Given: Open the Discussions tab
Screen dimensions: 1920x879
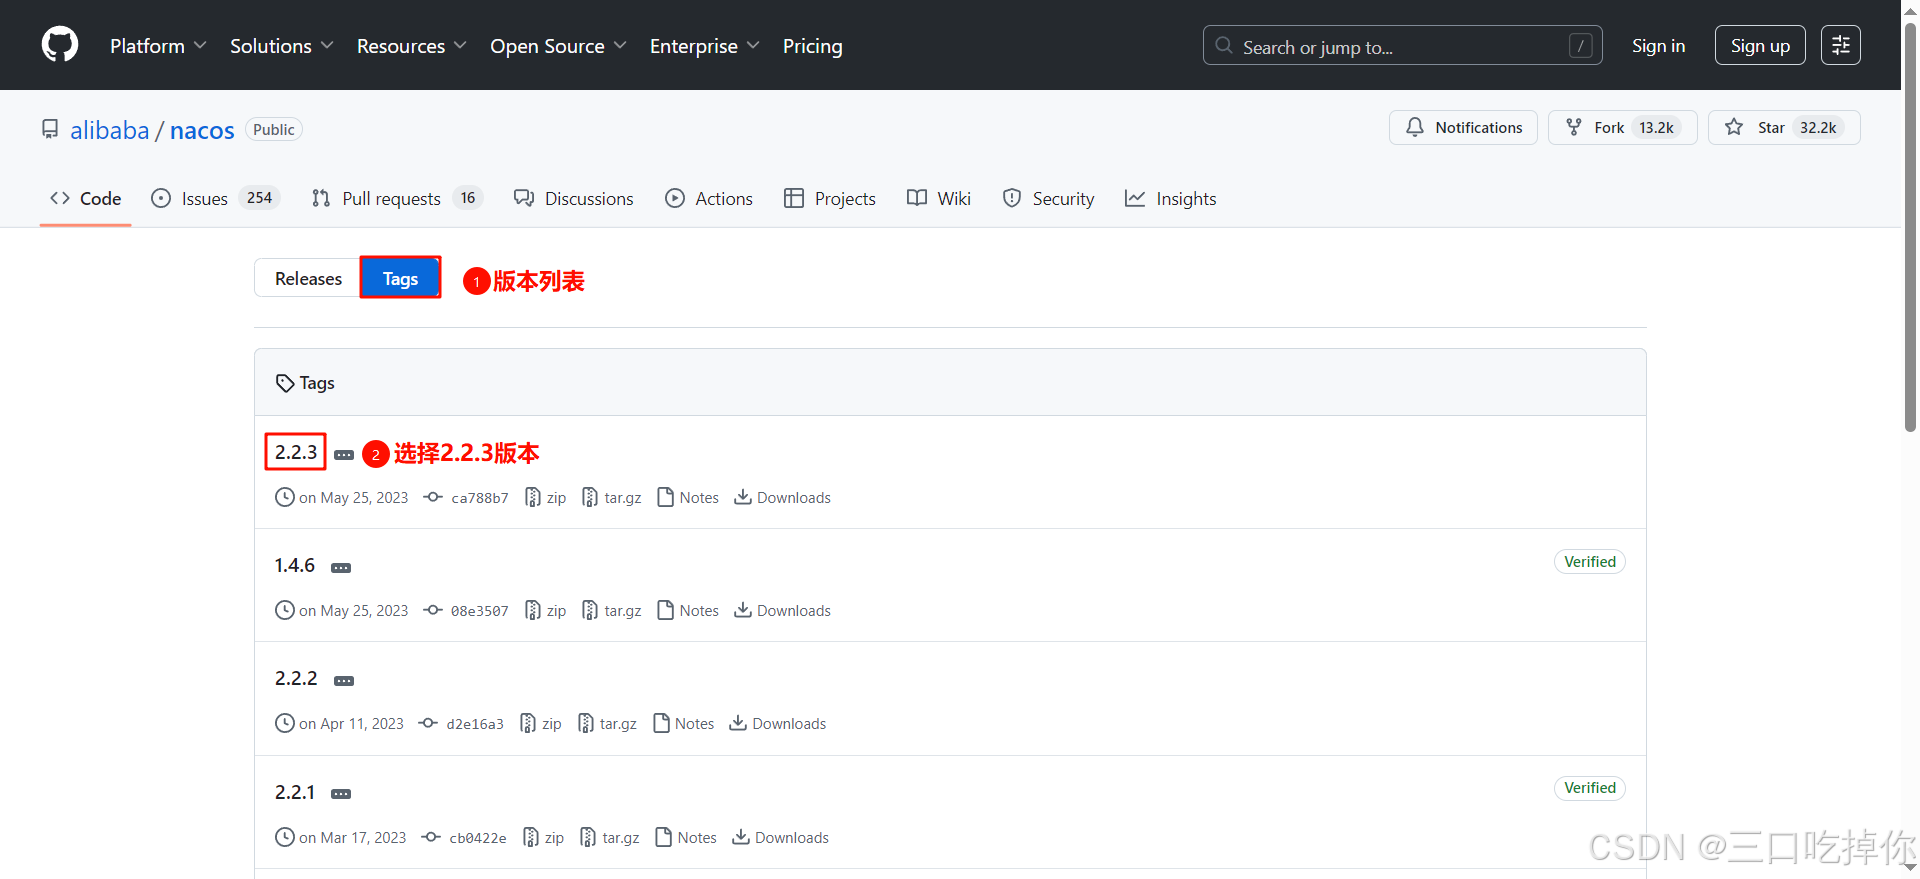Looking at the screenshot, I should coord(574,198).
